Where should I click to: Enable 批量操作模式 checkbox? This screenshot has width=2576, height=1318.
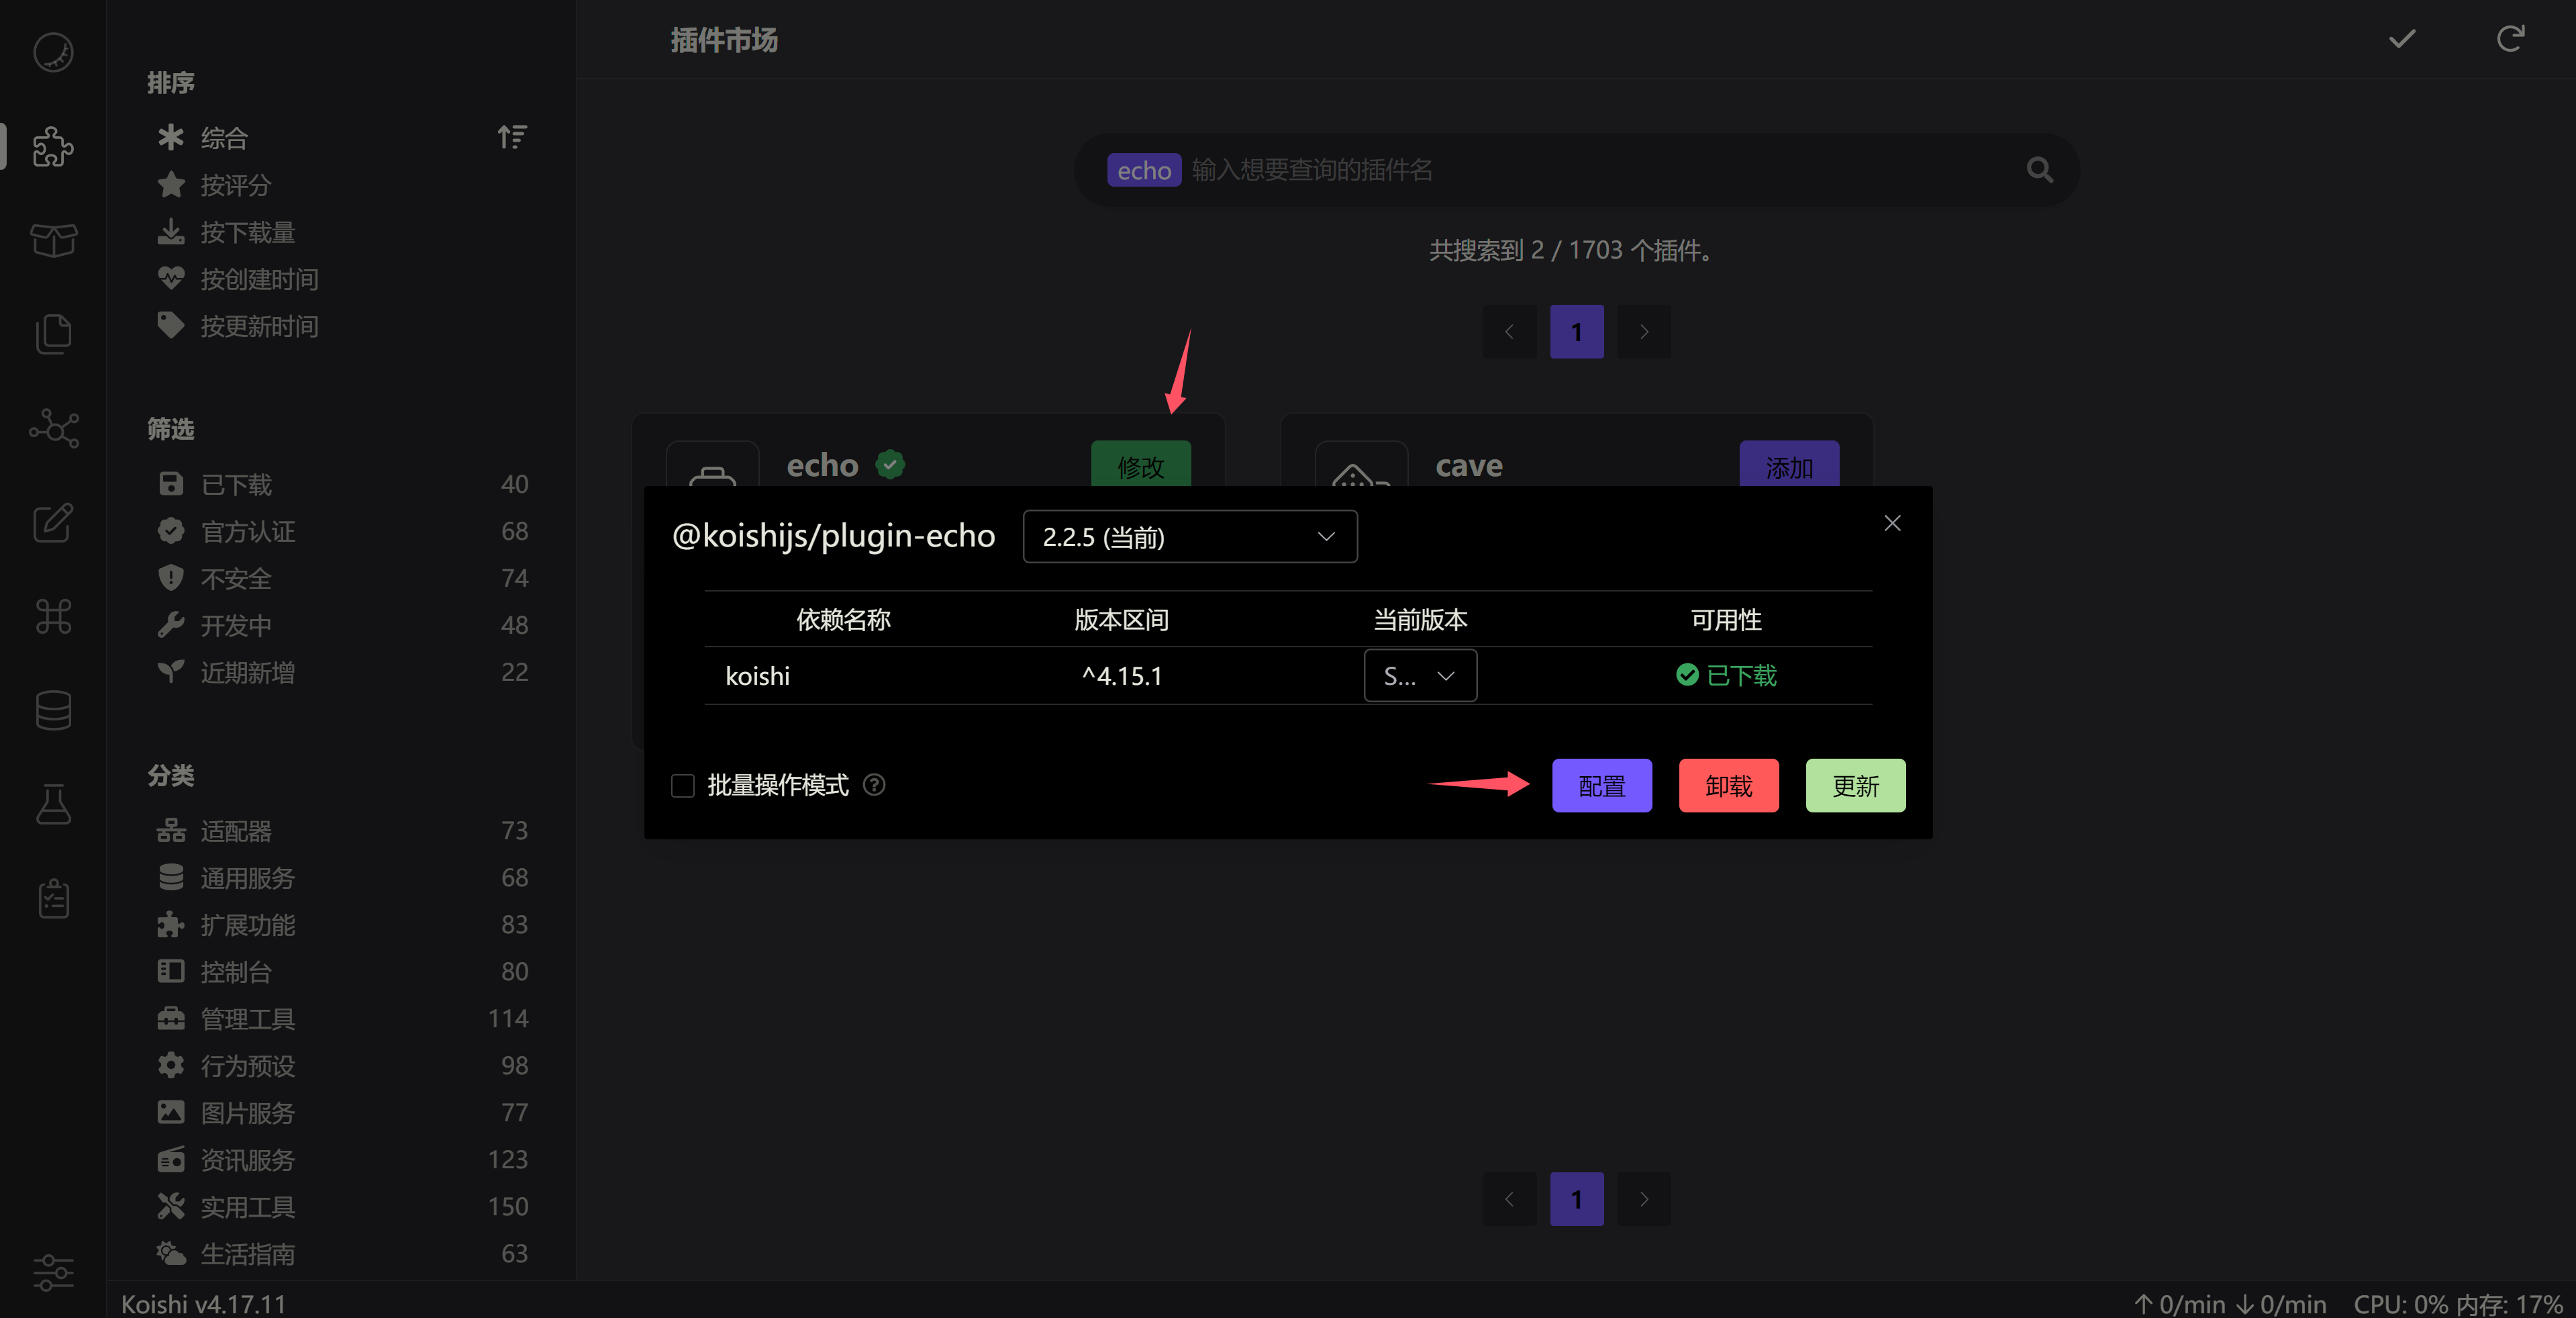click(x=683, y=786)
